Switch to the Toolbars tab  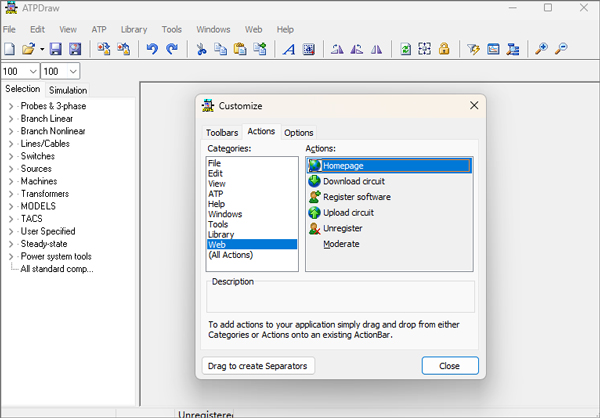pos(222,132)
